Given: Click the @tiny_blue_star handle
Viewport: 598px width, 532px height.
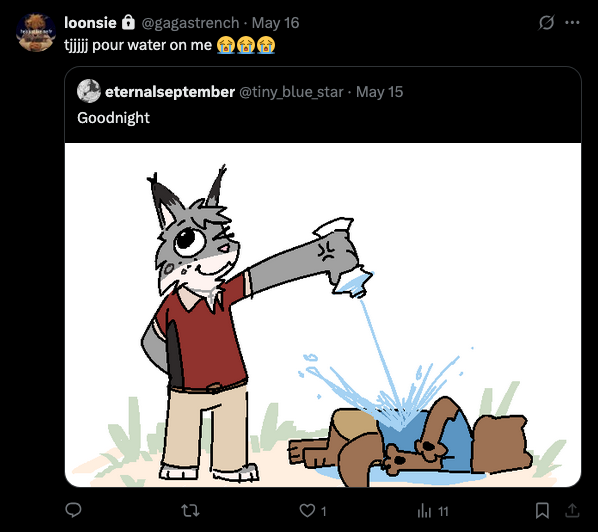Looking at the screenshot, I should (x=291, y=92).
